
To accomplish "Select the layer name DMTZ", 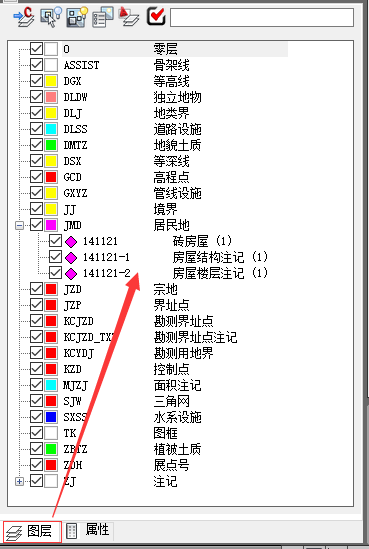I will tap(75, 145).
